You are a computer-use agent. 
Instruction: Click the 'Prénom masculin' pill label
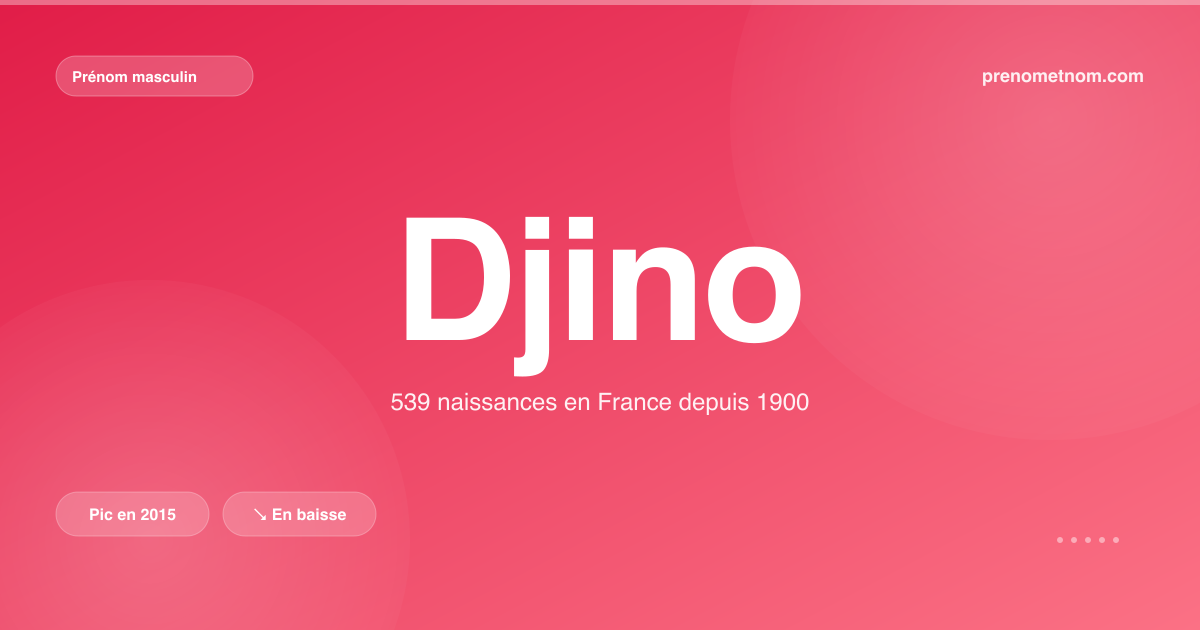point(154,76)
